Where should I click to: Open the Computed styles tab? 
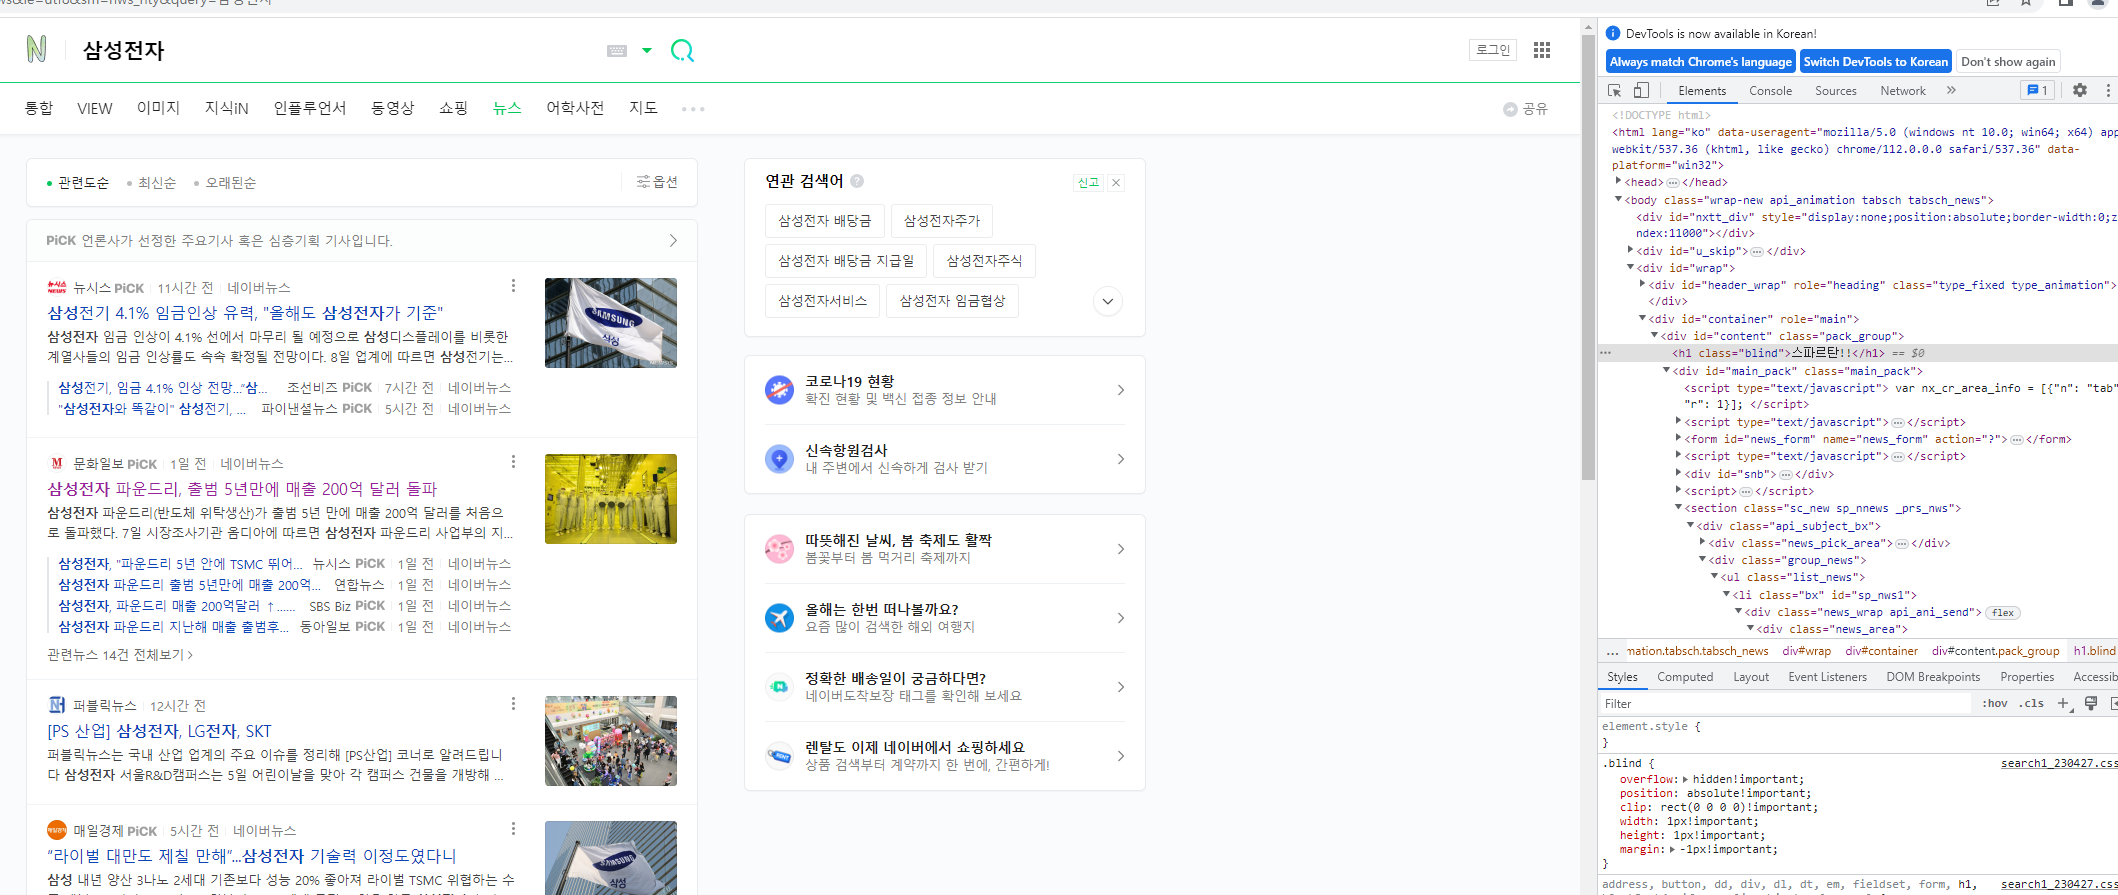pyautogui.click(x=1685, y=677)
